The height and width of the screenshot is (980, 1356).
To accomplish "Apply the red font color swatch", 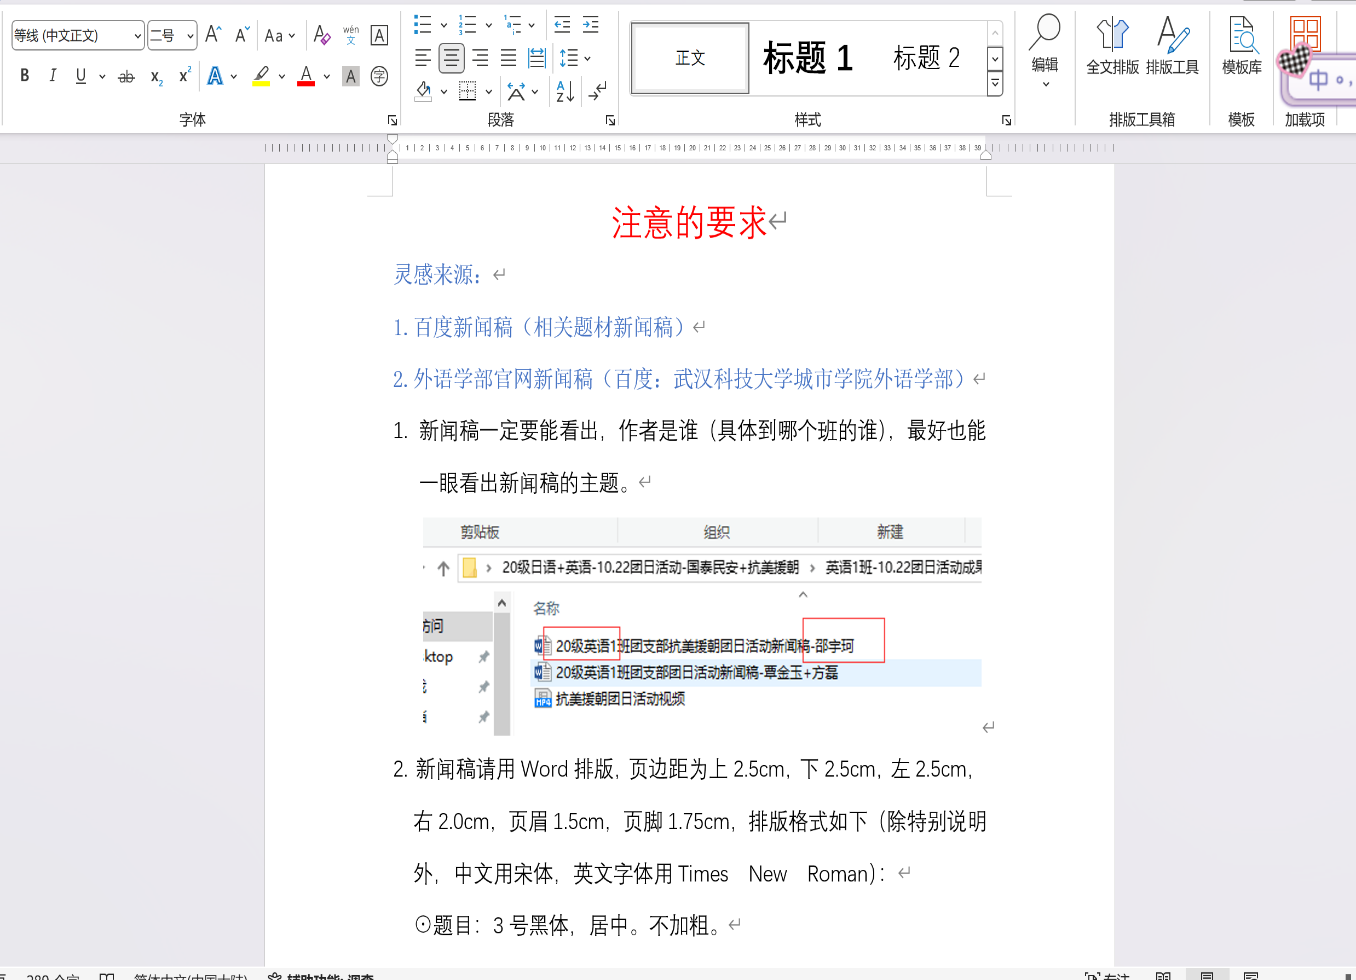I will click(x=306, y=76).
